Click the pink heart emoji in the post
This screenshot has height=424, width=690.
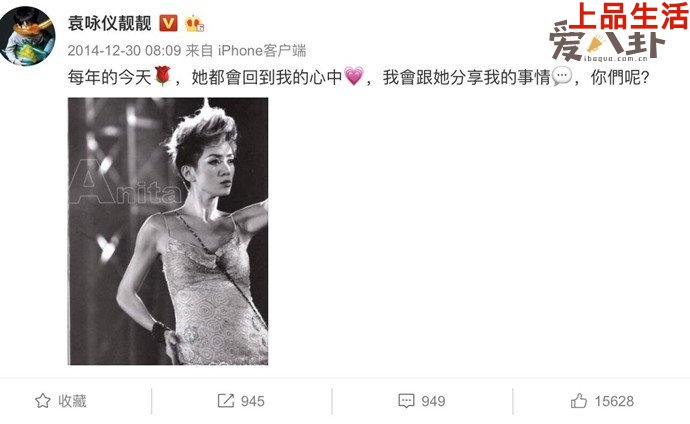(354, 76)
